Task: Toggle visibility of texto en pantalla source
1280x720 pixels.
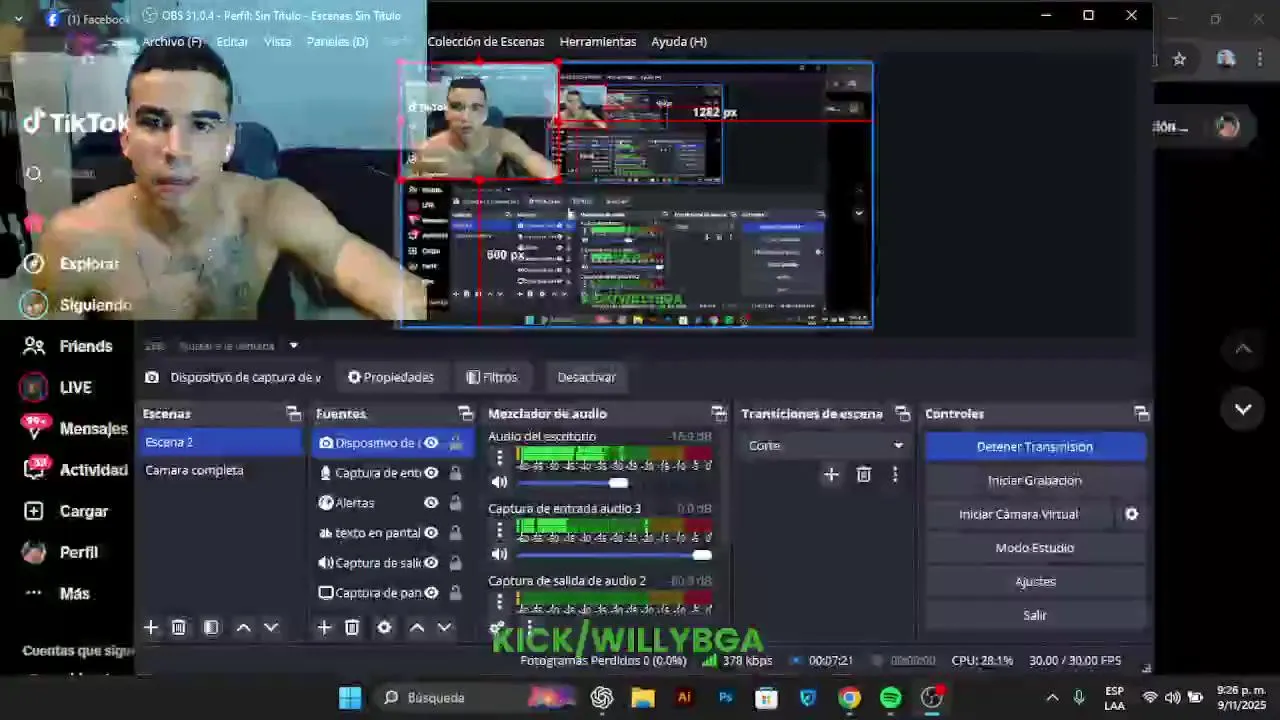Action: [x=431, y=533]
